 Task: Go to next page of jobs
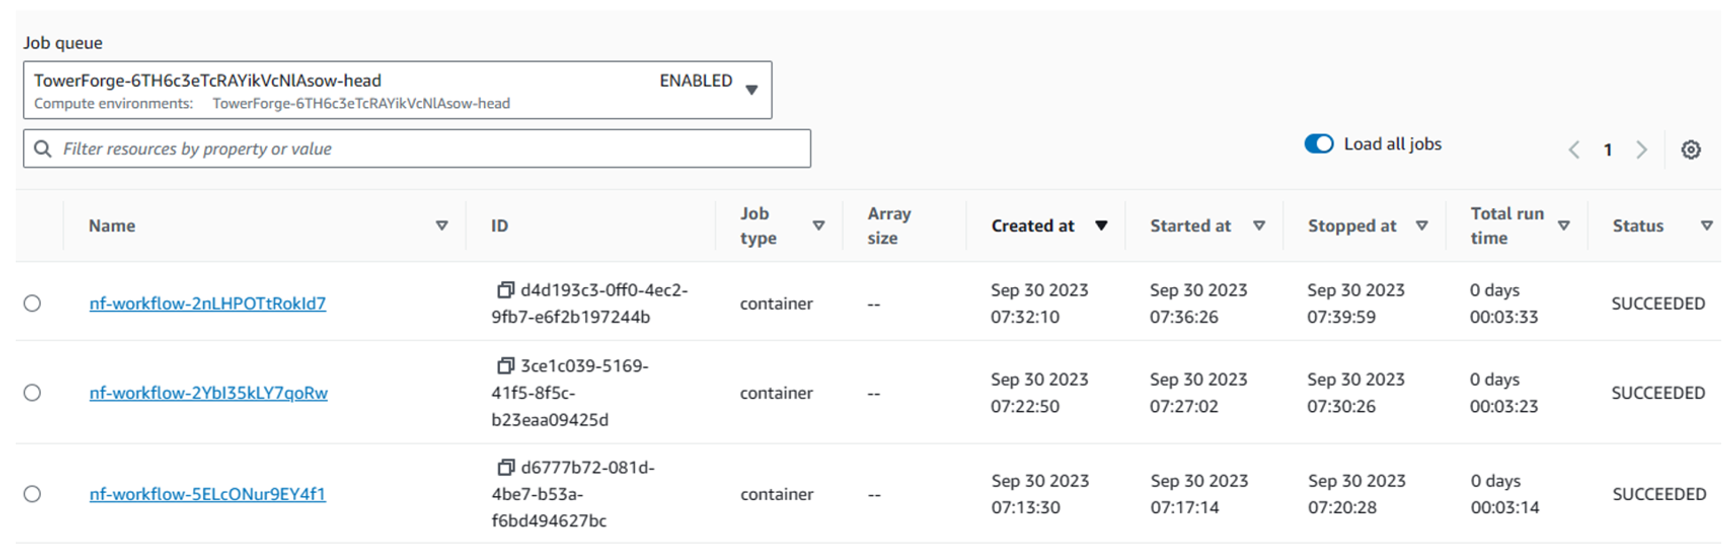tap(1641, 150)
